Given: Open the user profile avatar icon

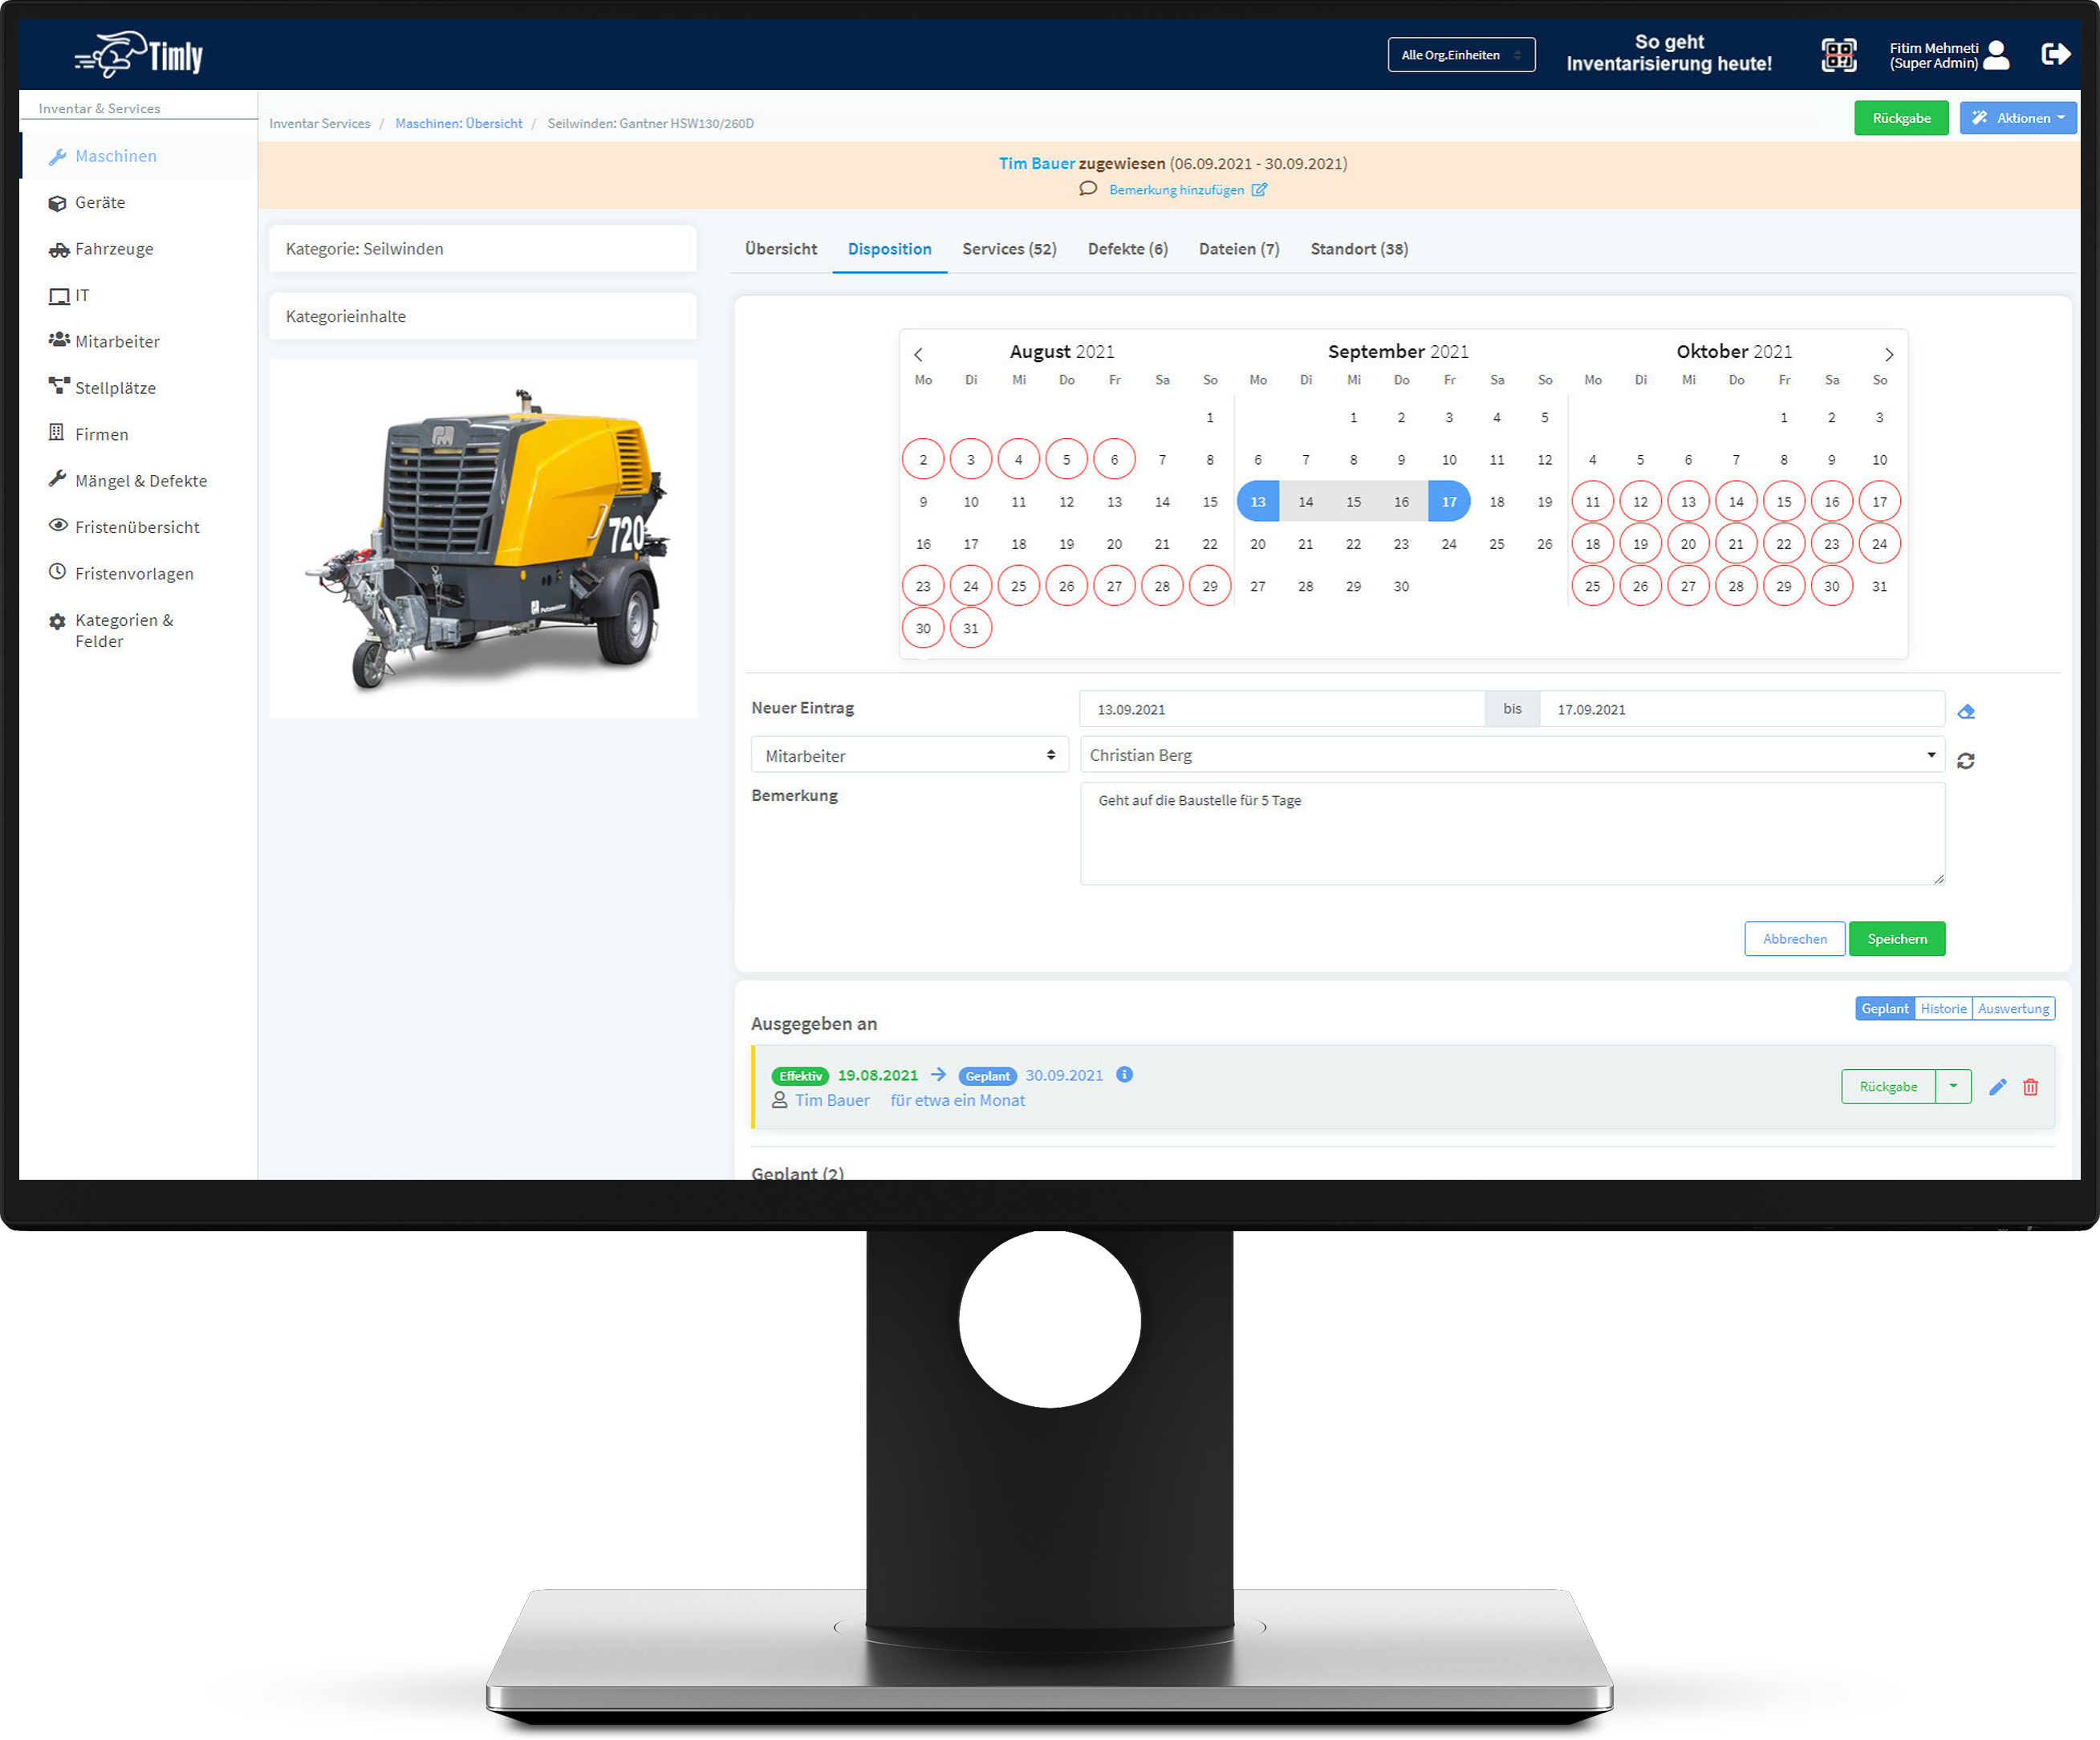Looking at the screenshot, I should tap(1996, 55).
